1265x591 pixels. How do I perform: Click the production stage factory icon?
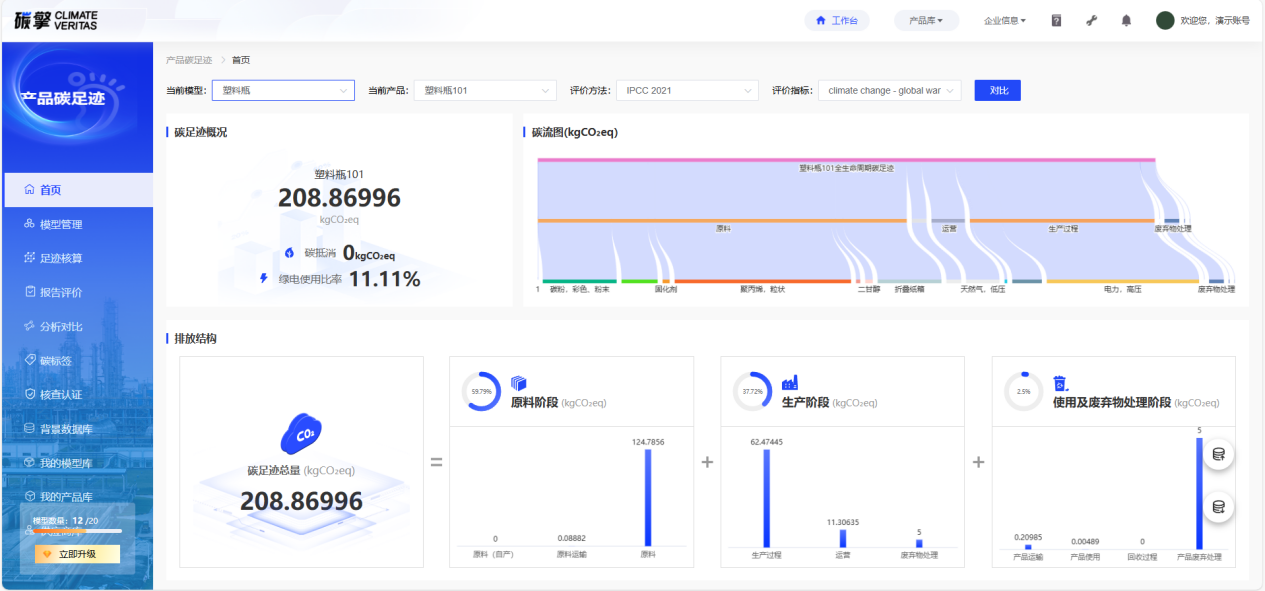(789, 383)
